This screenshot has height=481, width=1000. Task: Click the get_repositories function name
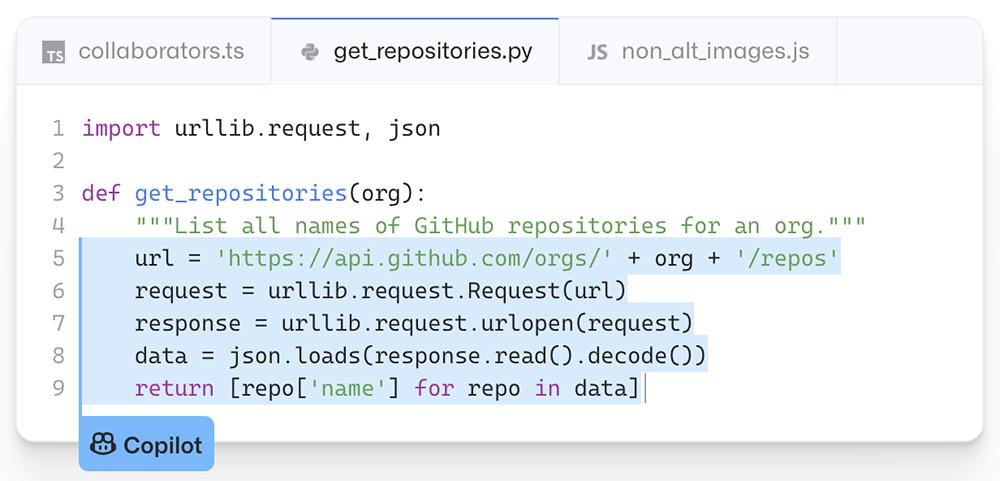pyautogui.click(x=240, y=193)
